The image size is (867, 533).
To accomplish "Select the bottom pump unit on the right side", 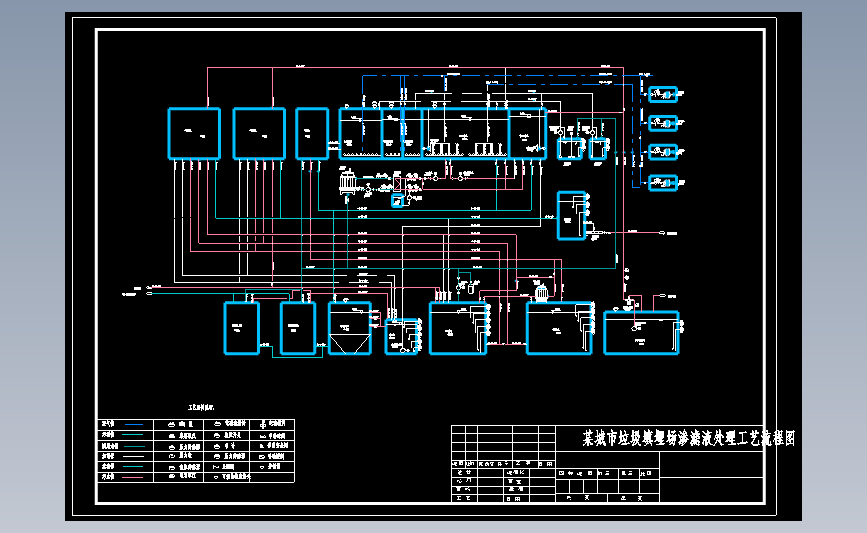I will (x=663, y=182).
